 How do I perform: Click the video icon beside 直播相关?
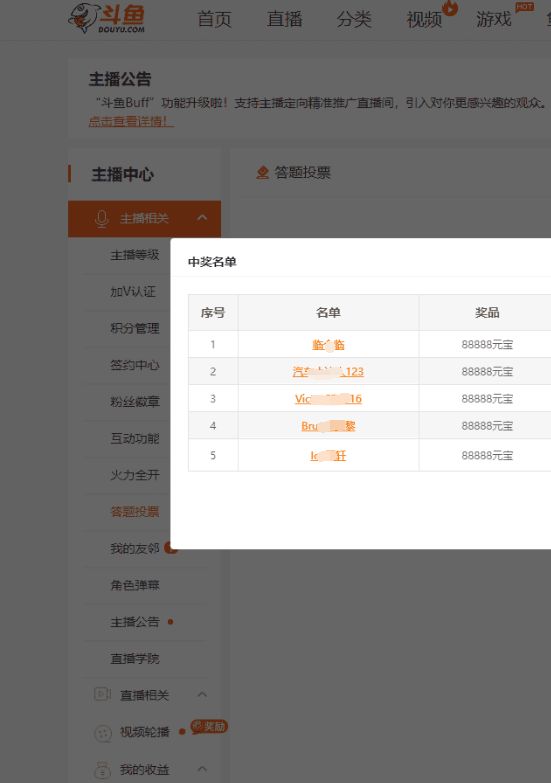click(x=102, y=694)
